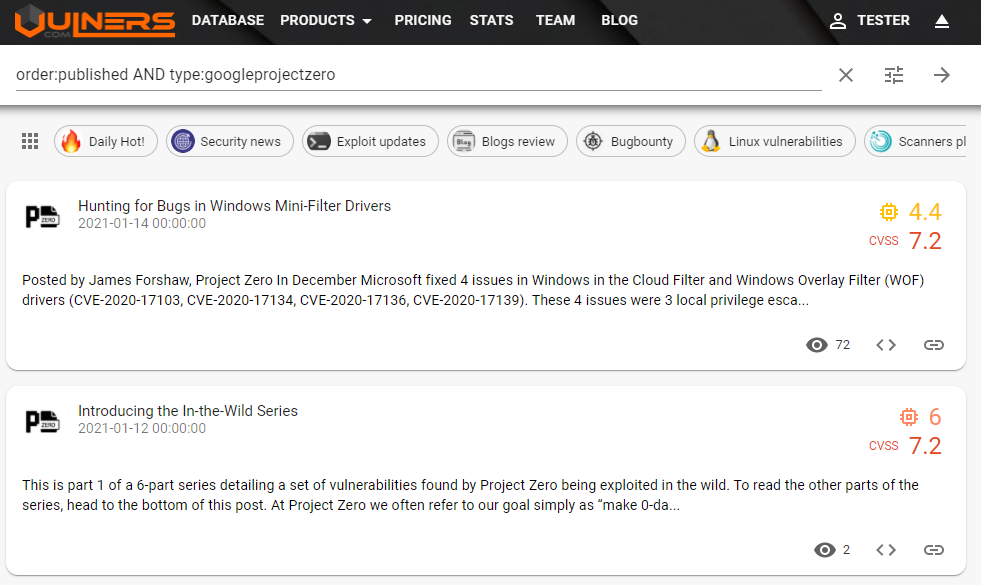Screen dimensions: 981x585
Task: Expand the PRODUCTS dropdown menu
Action: (326, 20)
